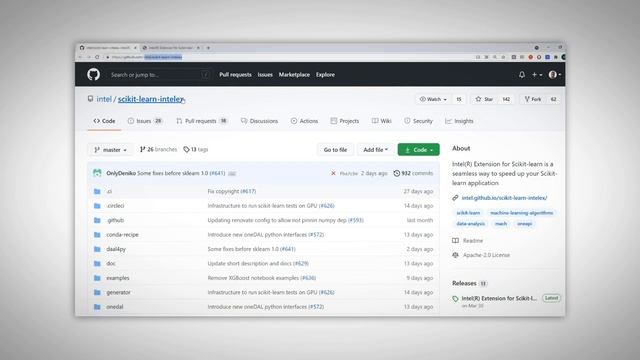Switch to the Actions tab

click(304, 121)
